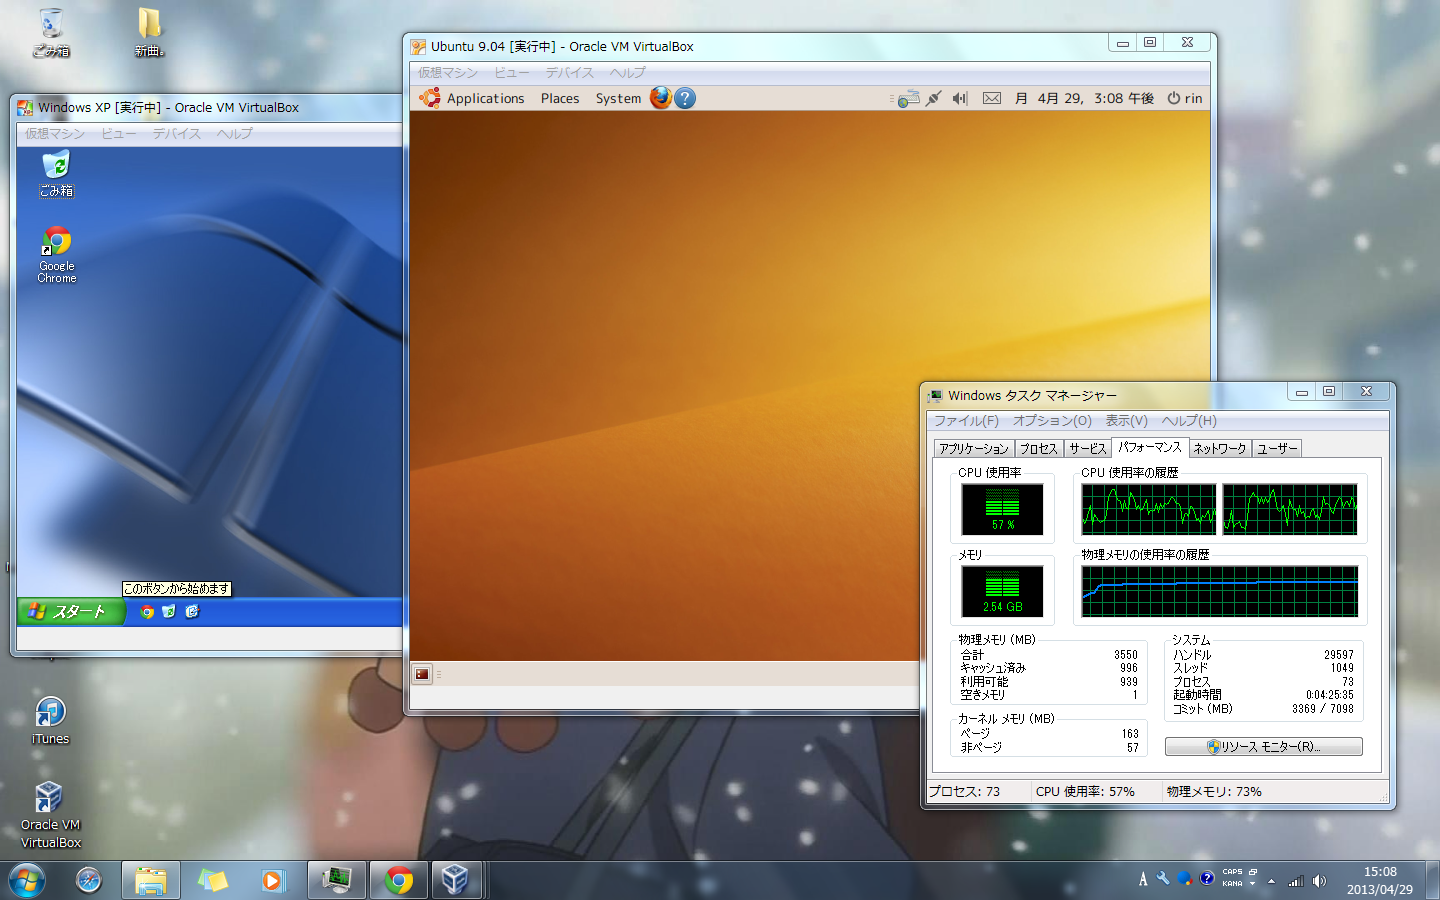Click the Ubuntu panel date and time
This screenshot has width=1440, height=900.
[1085, 98]
